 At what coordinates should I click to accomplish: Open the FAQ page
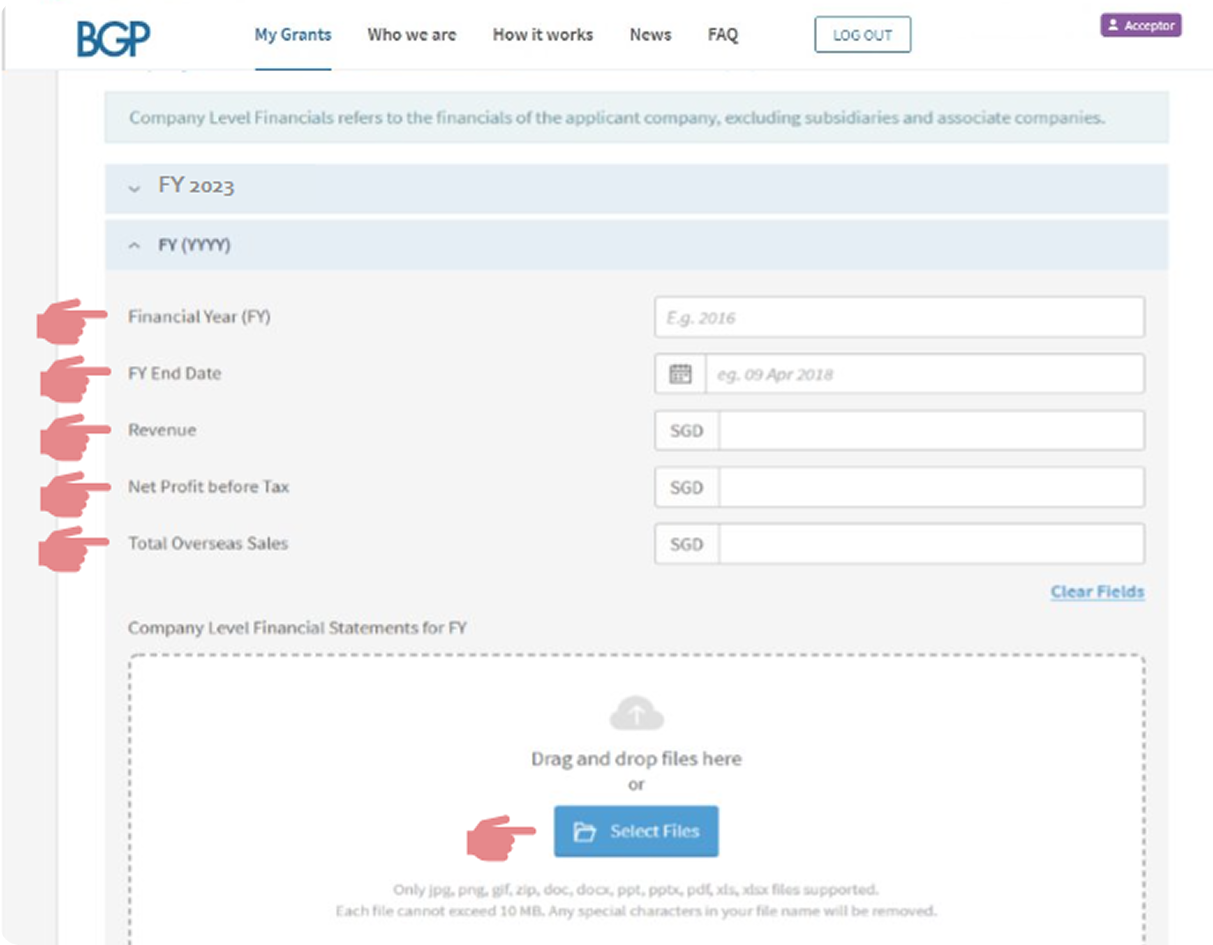click(722, 35)
